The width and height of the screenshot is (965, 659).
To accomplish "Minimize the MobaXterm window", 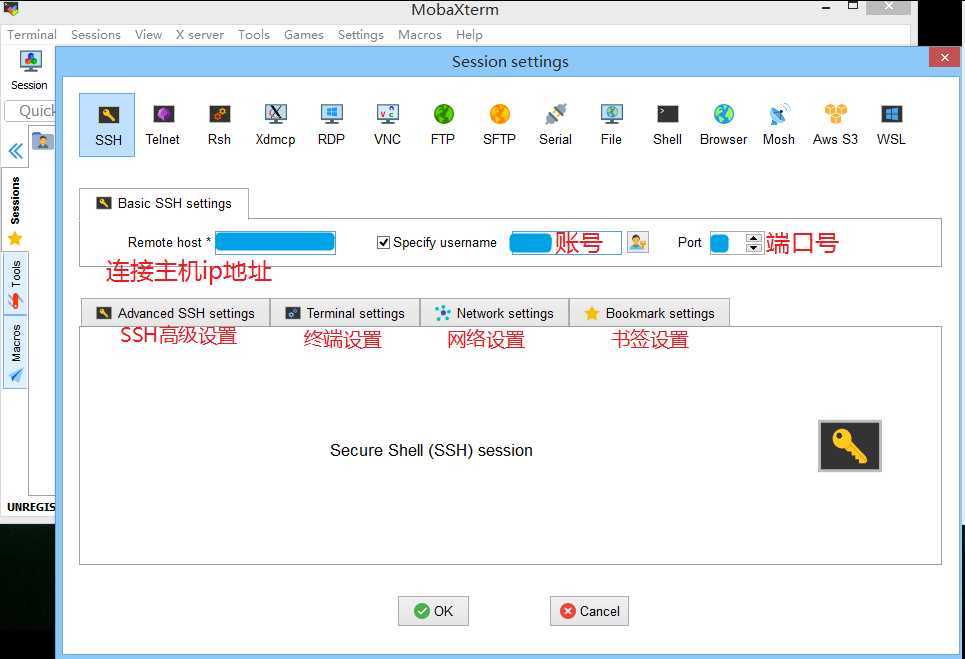I will pos(827,8).
